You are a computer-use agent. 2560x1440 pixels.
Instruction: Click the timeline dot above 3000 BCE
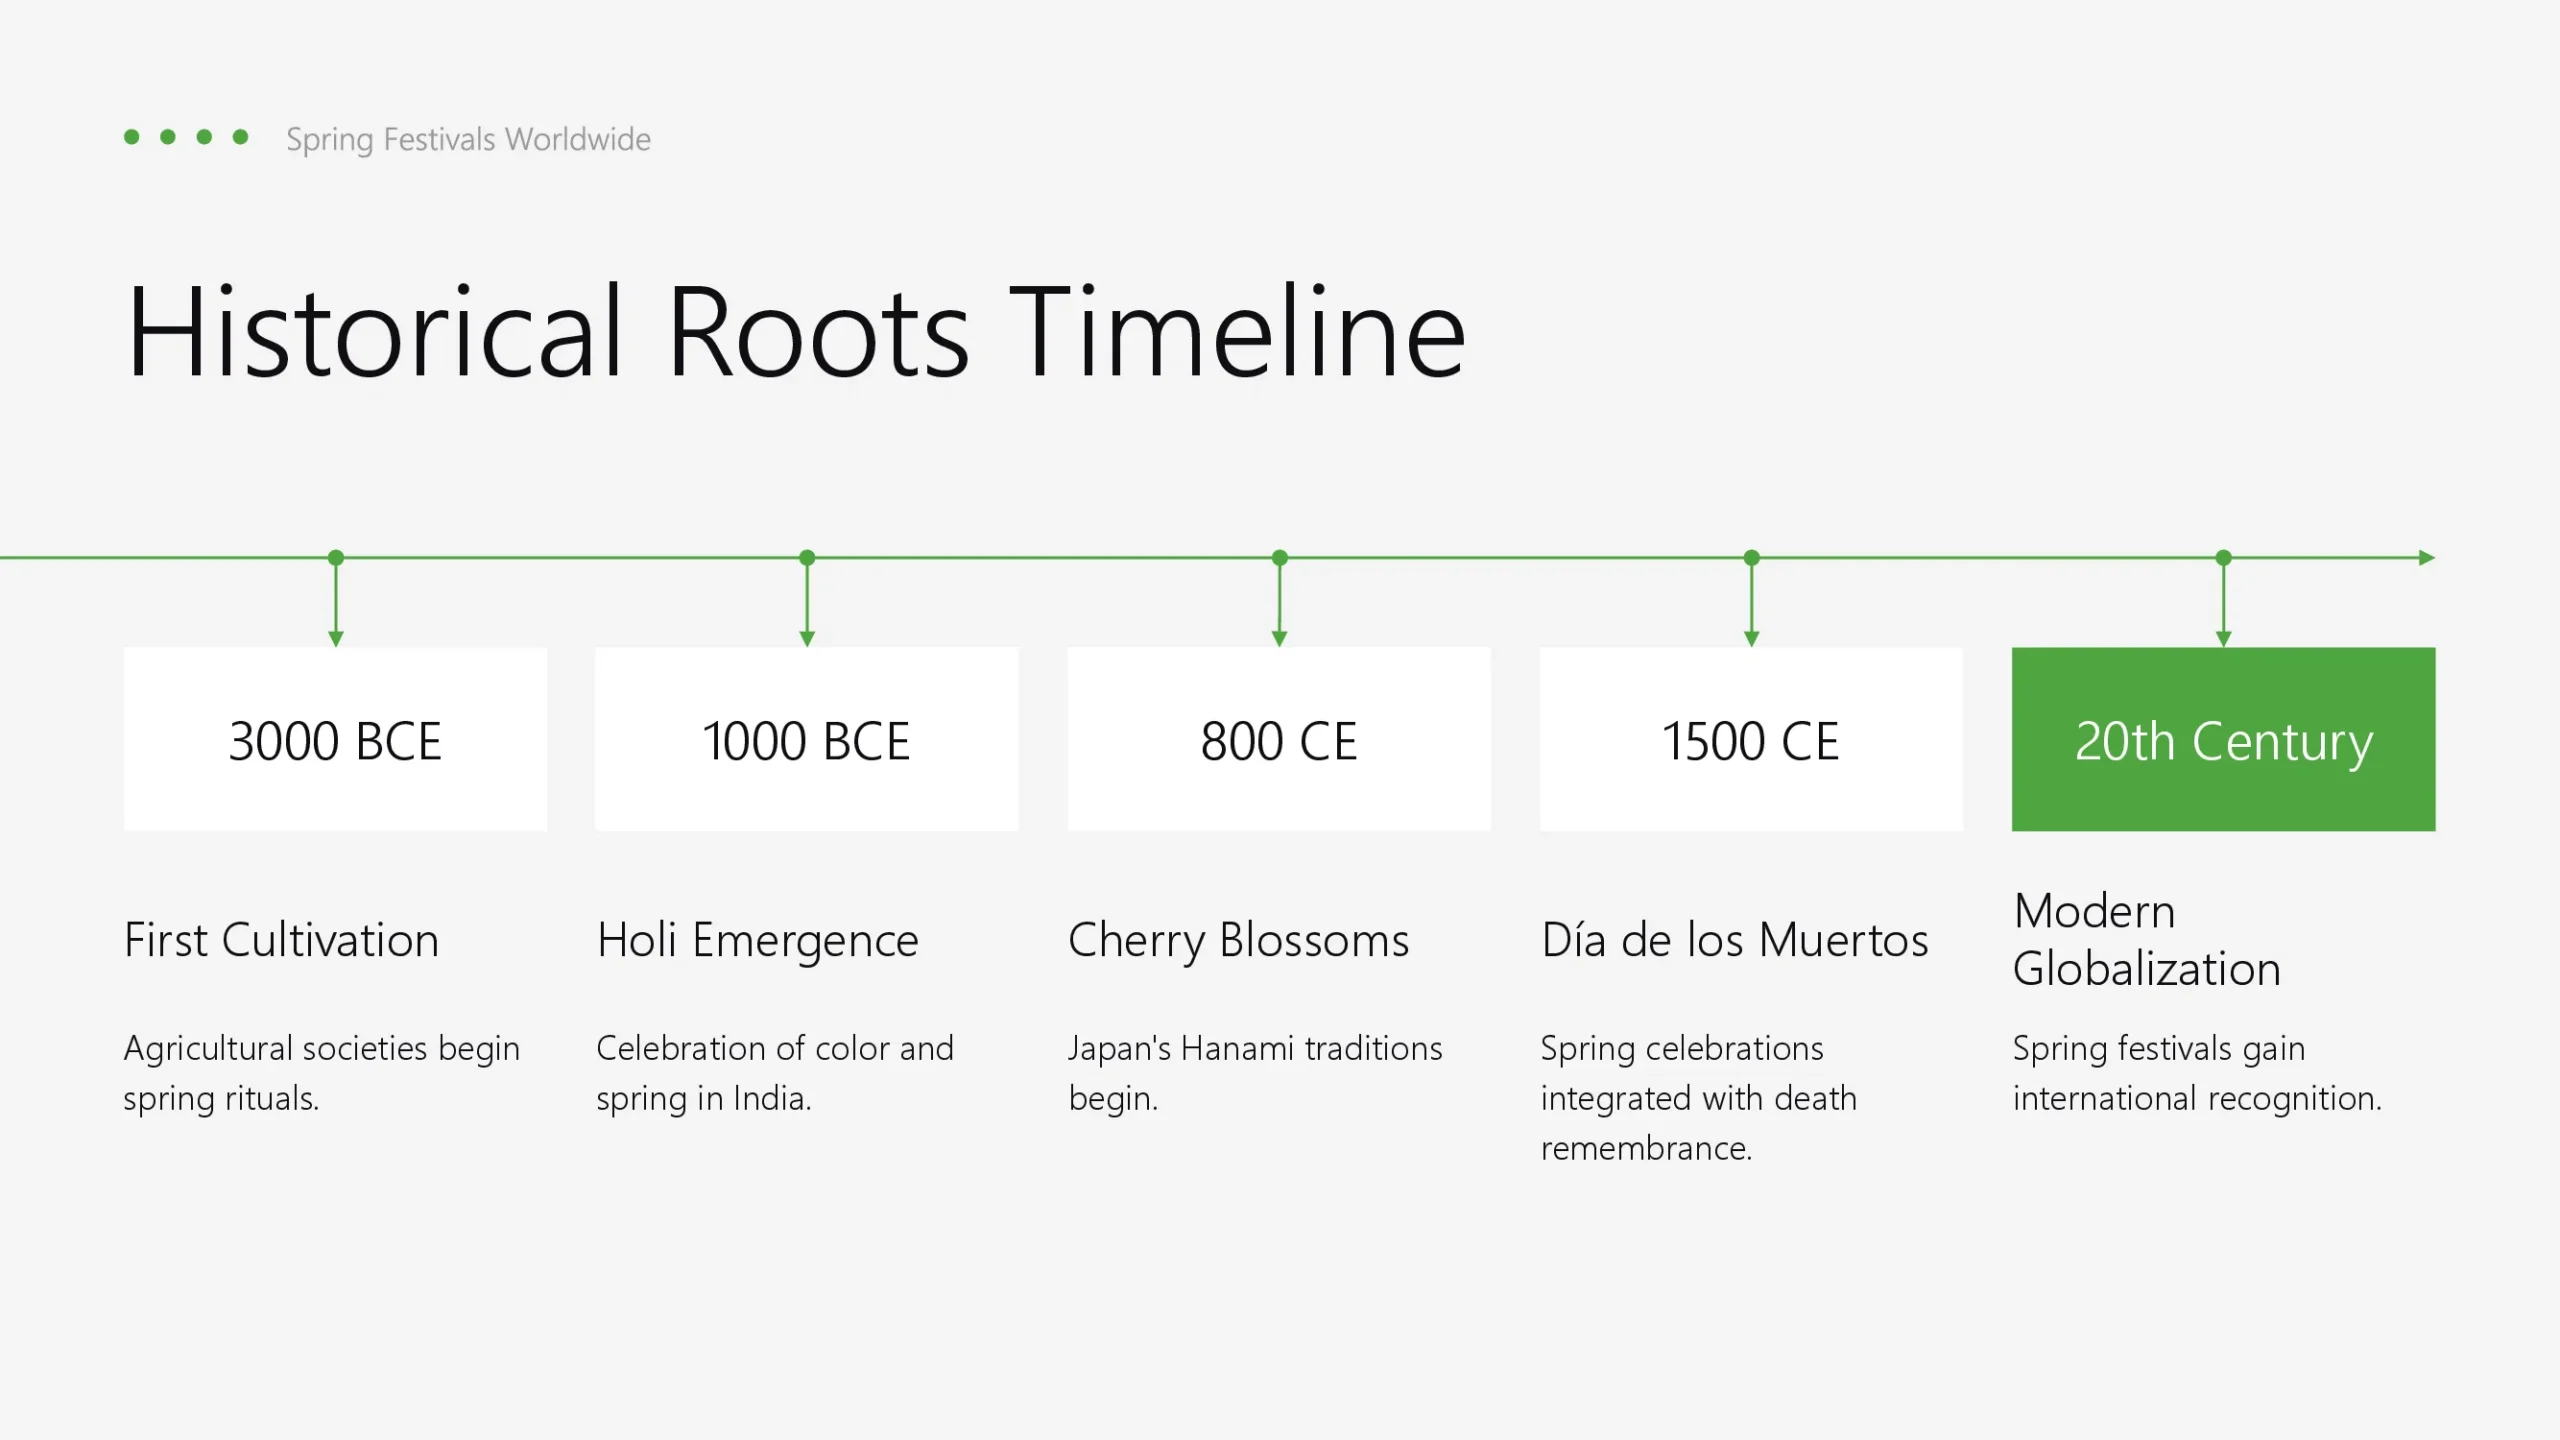tap(336, 557)
